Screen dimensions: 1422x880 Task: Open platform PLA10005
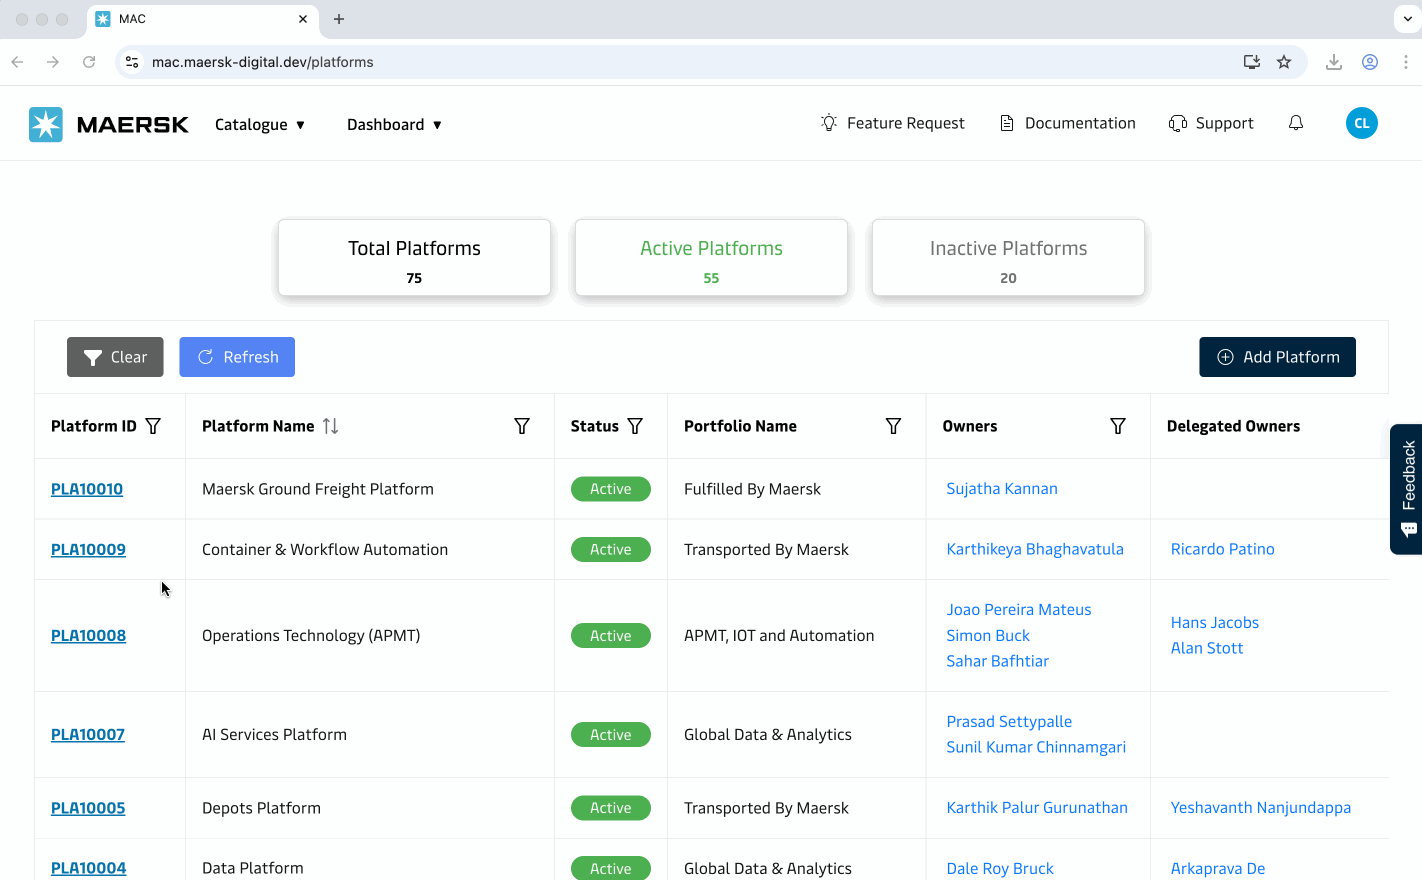88,808
